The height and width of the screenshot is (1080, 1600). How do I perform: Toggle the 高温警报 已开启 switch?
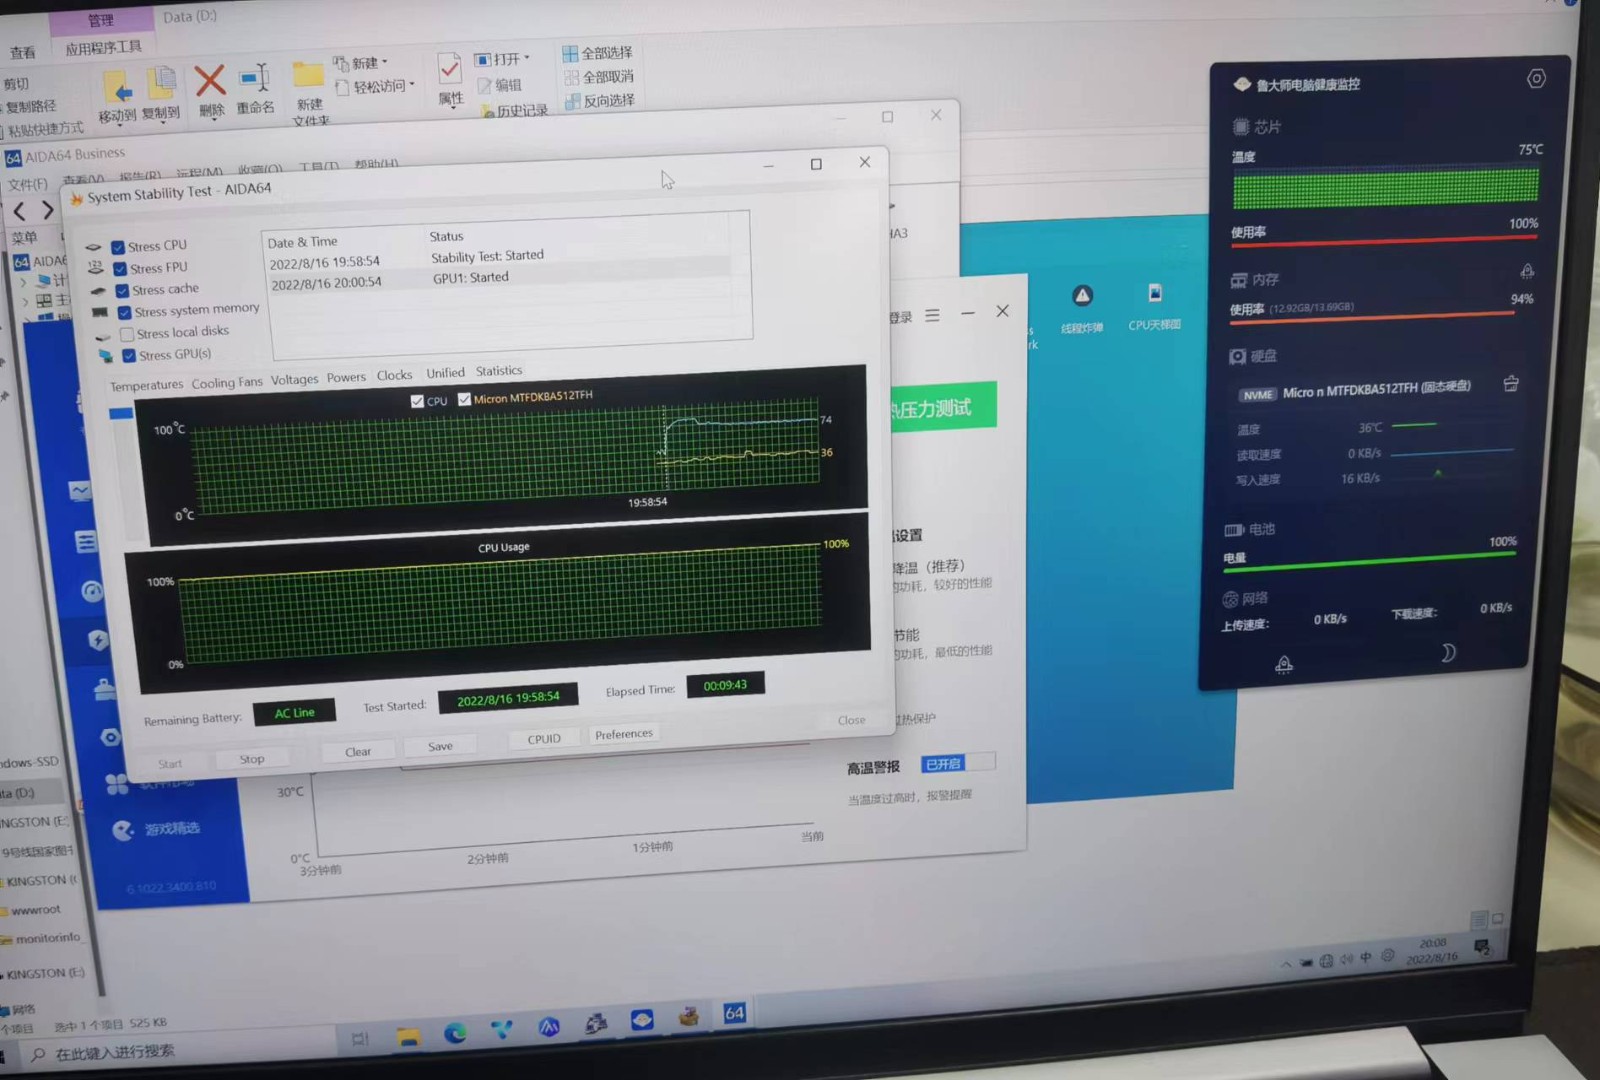pos(957,763)
